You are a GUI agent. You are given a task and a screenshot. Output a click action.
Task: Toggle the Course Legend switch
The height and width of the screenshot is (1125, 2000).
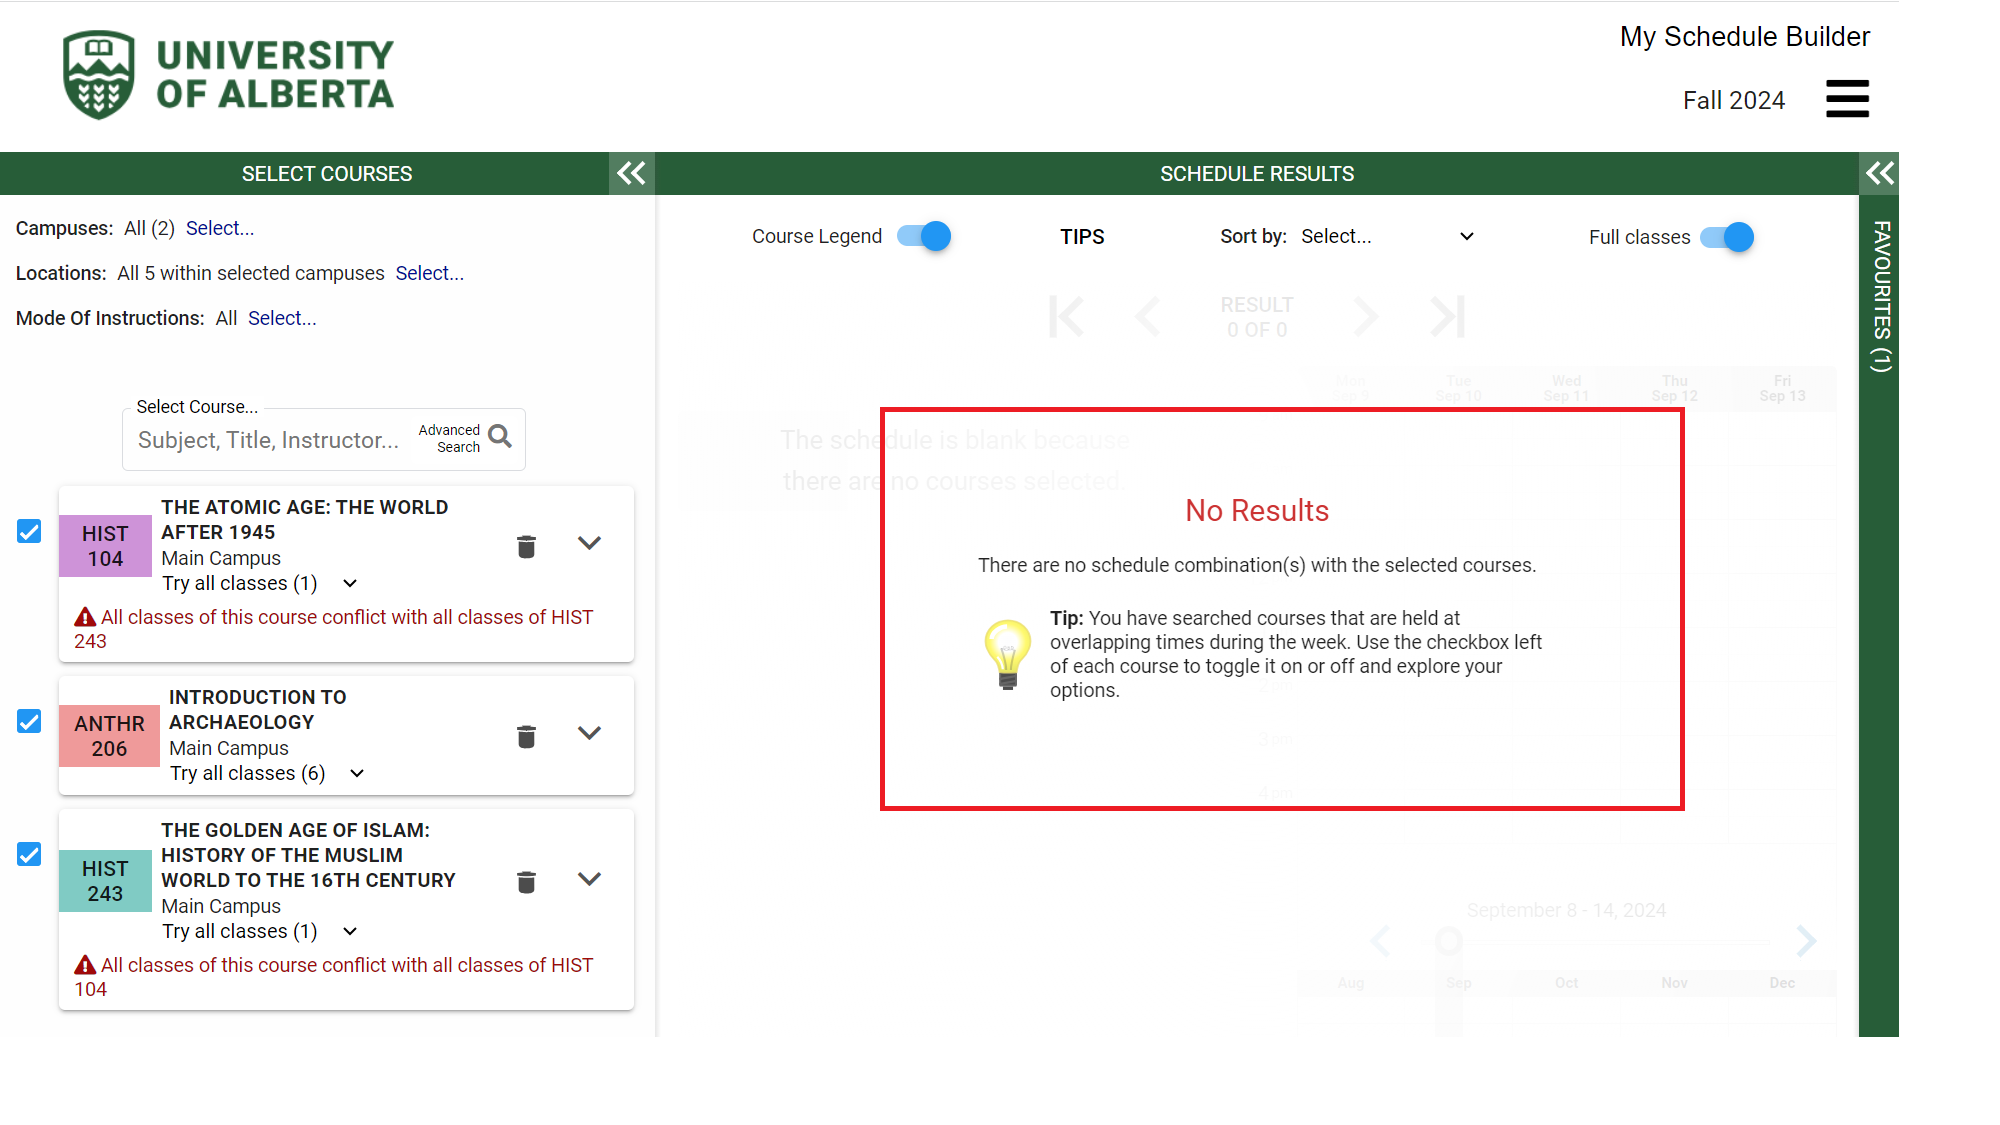point(924,236)
